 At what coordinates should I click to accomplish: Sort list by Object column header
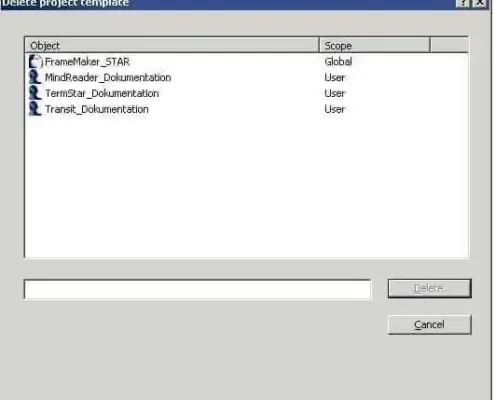[172, 45]
